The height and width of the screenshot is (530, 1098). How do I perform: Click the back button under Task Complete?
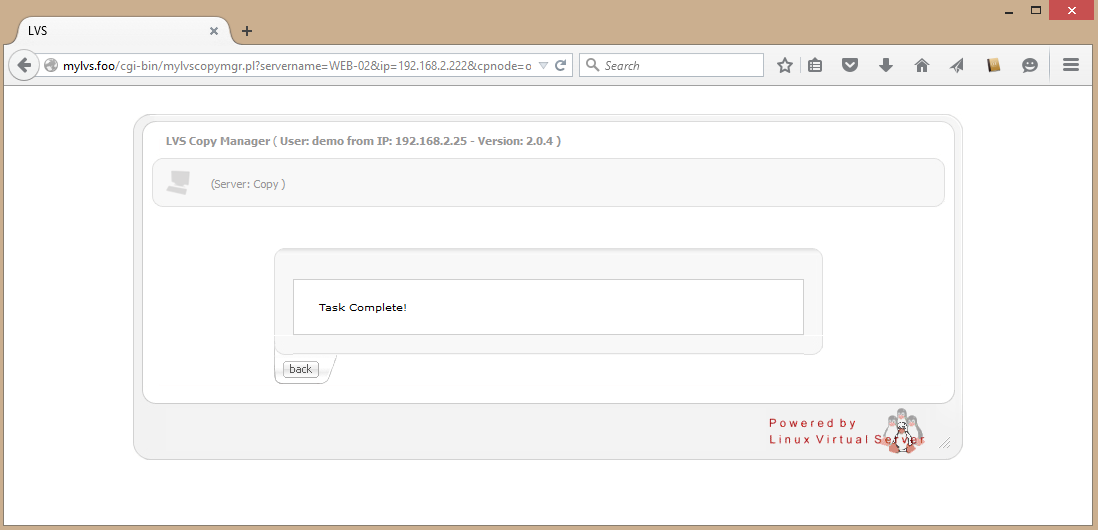coord(300,369)
